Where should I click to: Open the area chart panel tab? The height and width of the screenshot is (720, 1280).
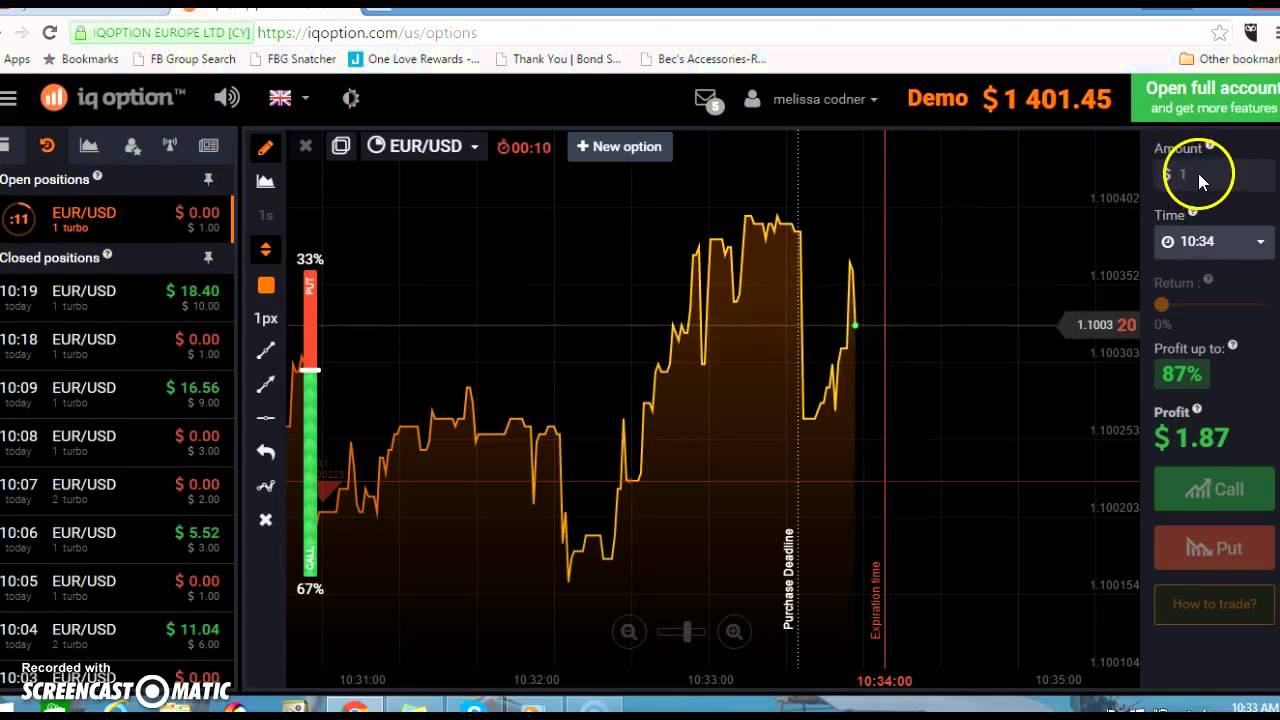[x=89, y=146]
